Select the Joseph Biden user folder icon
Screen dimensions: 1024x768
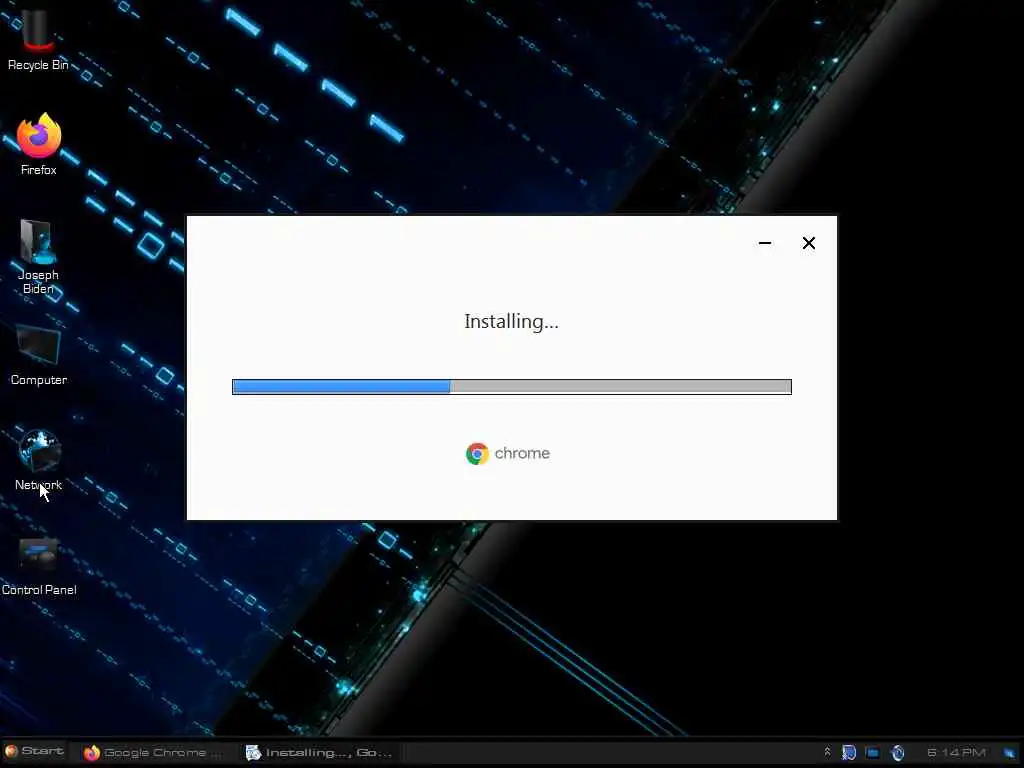(39, 256)
